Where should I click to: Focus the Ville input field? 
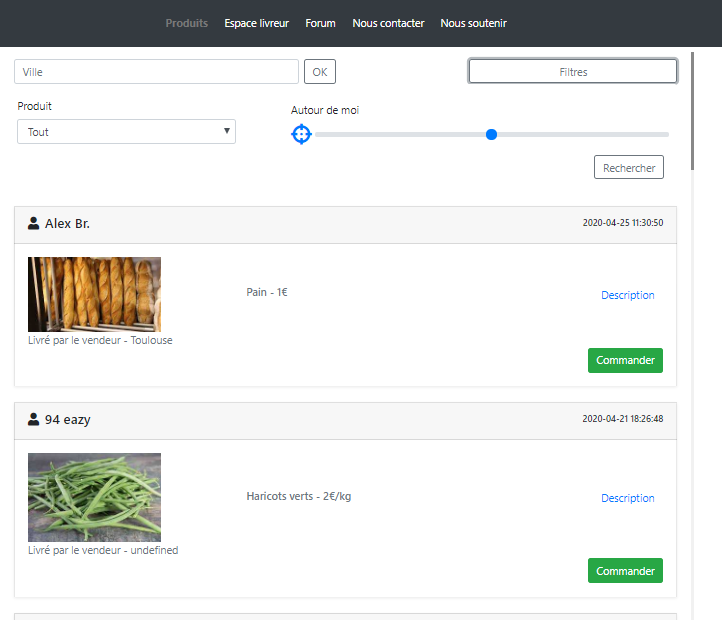(x=157, y=71)
